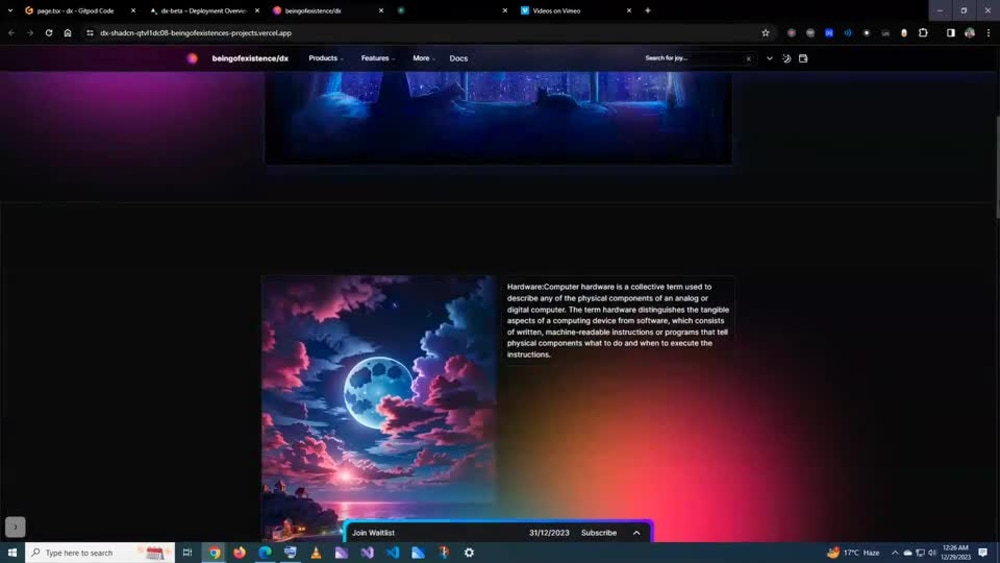1000x563 pixels.
Task: Expand the More menu
Action: [x=424, y=58]
